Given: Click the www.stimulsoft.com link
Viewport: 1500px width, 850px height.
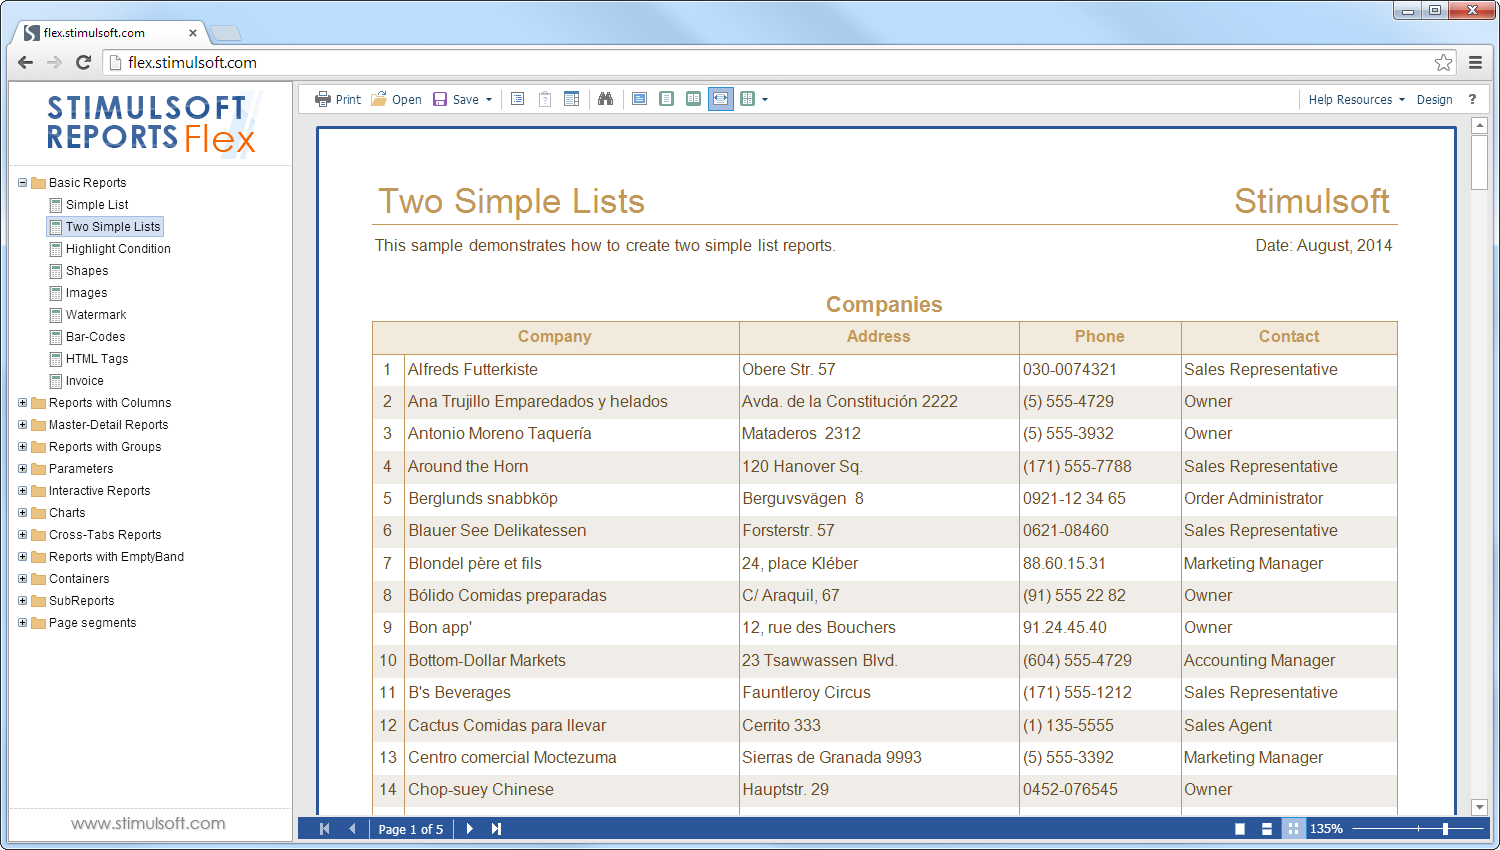Looking at the screenshot, I should (148, 823).
